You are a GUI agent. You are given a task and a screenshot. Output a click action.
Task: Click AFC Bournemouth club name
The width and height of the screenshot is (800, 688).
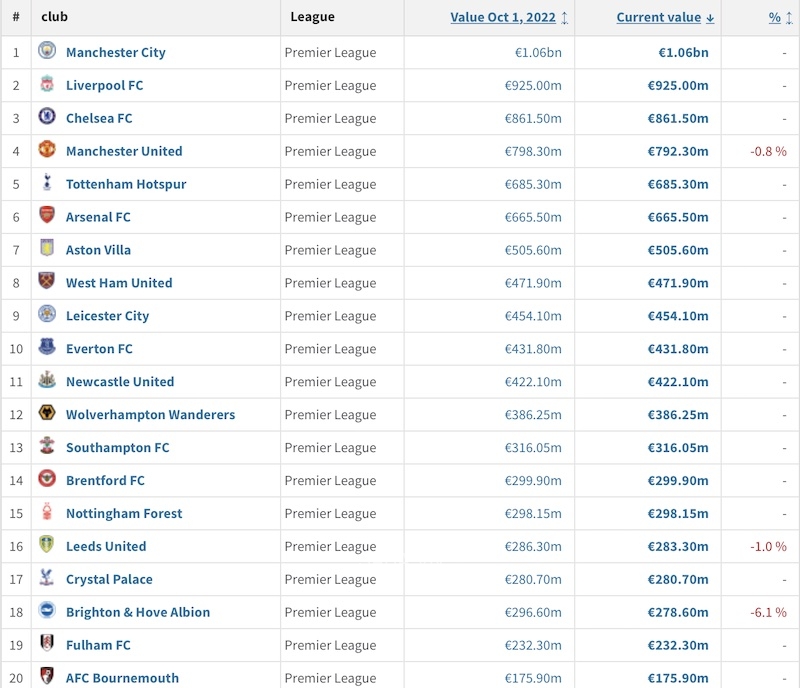click(x=122, y=678)
